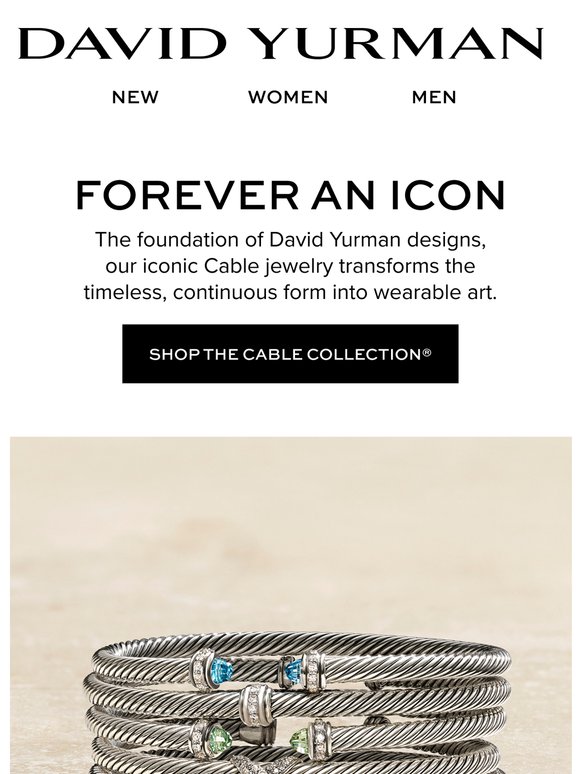Image resolution: width=580 pixels, height=774 pixels.
Task: Click the pavé diamond station on second bracelet
Action: (x=256, y=703)
